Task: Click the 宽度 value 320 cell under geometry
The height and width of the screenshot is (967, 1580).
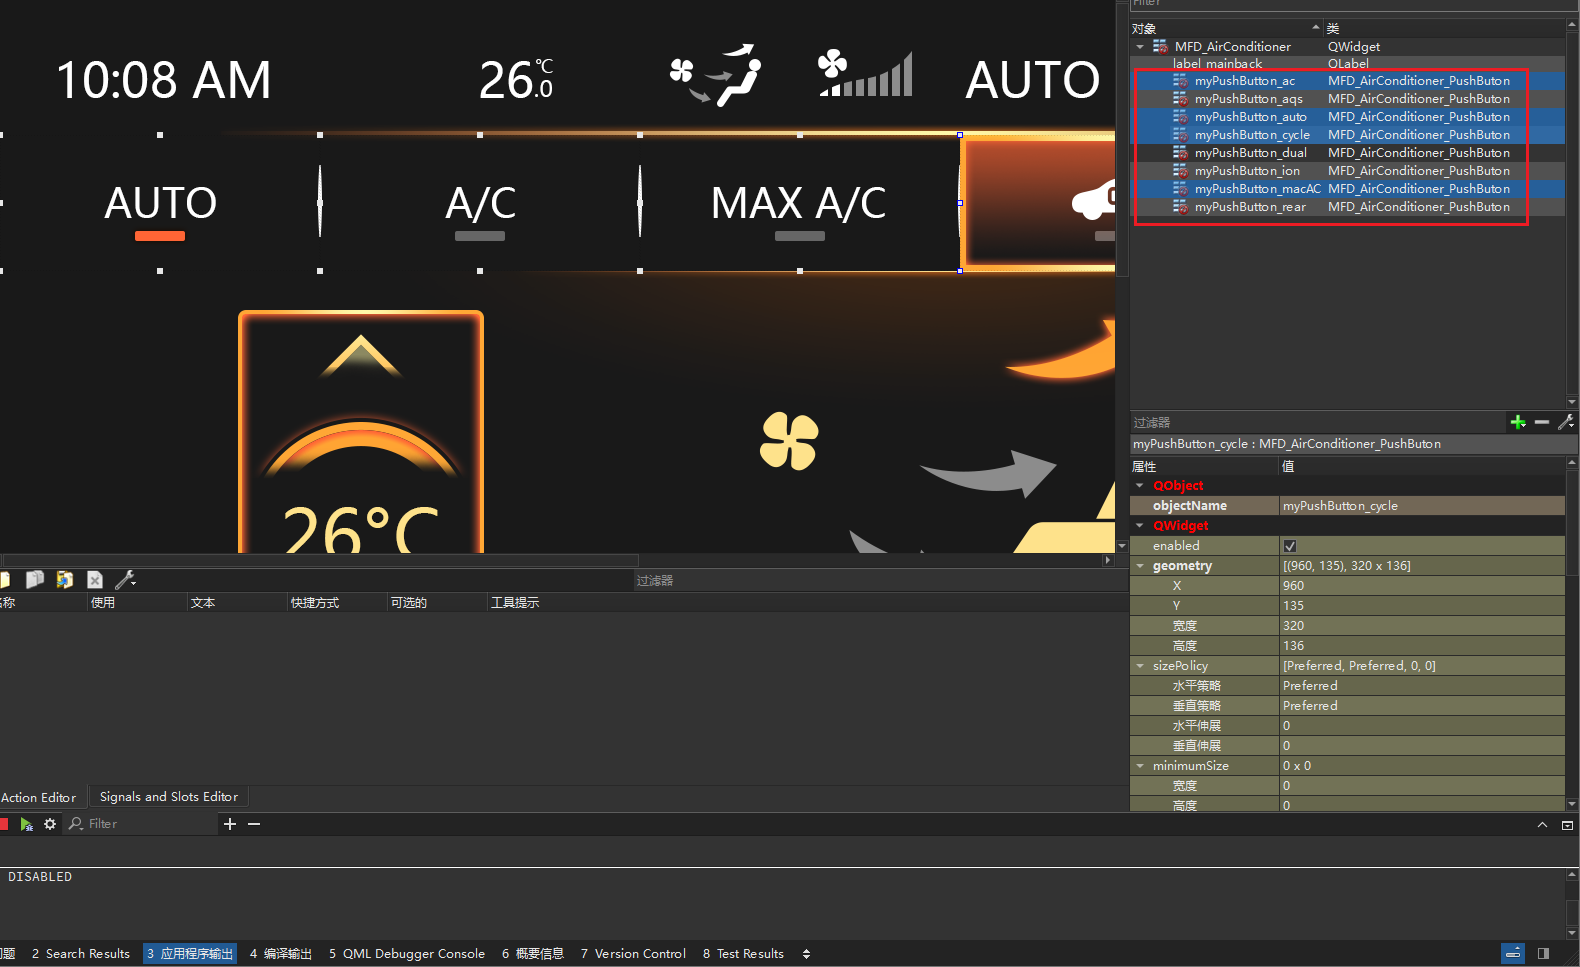Action: [x=1422, y=626]
